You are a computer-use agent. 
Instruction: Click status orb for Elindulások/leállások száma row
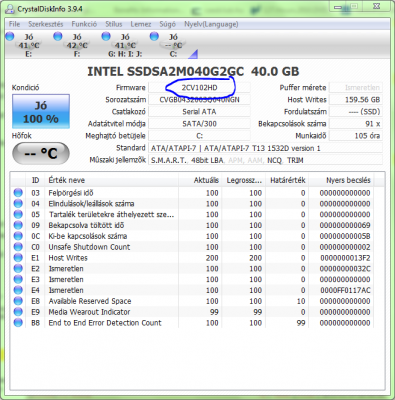[18, 203]
